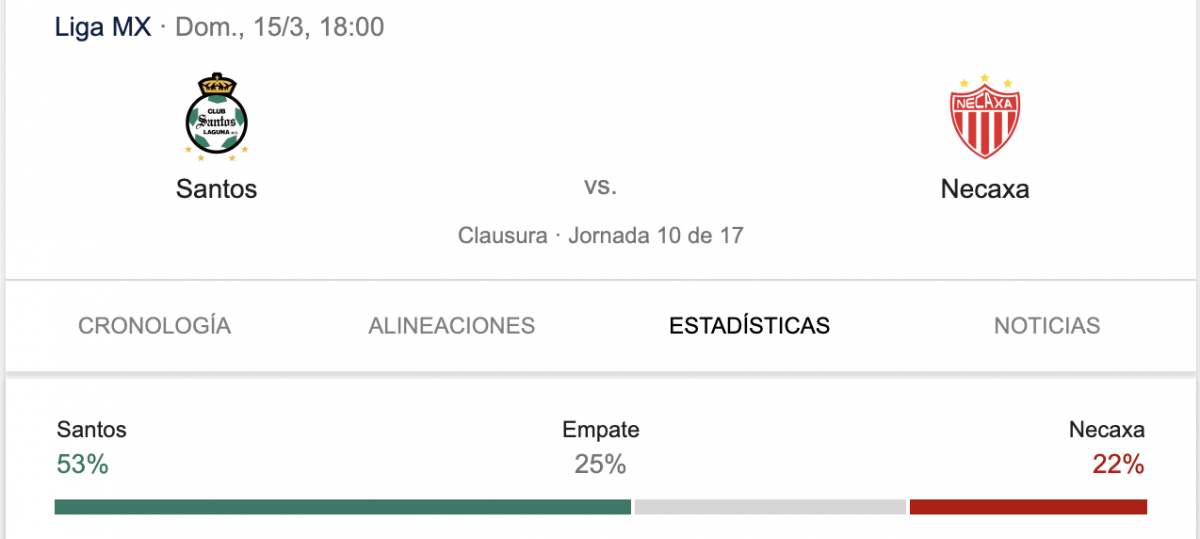The width and height of the screenshot is (1200, 539).
Task: Click the Necaxa club crest
Action: 984,117
